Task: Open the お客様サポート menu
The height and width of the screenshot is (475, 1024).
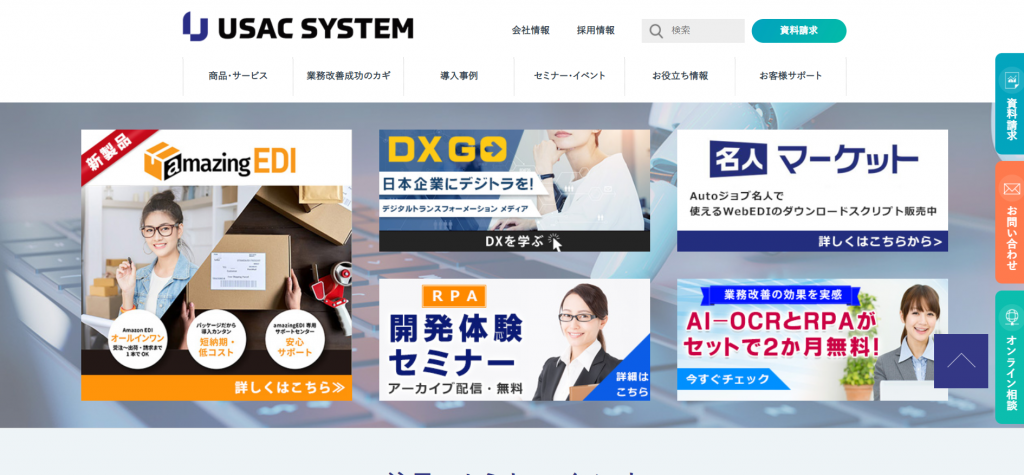Action: click(x=791, y=76)
